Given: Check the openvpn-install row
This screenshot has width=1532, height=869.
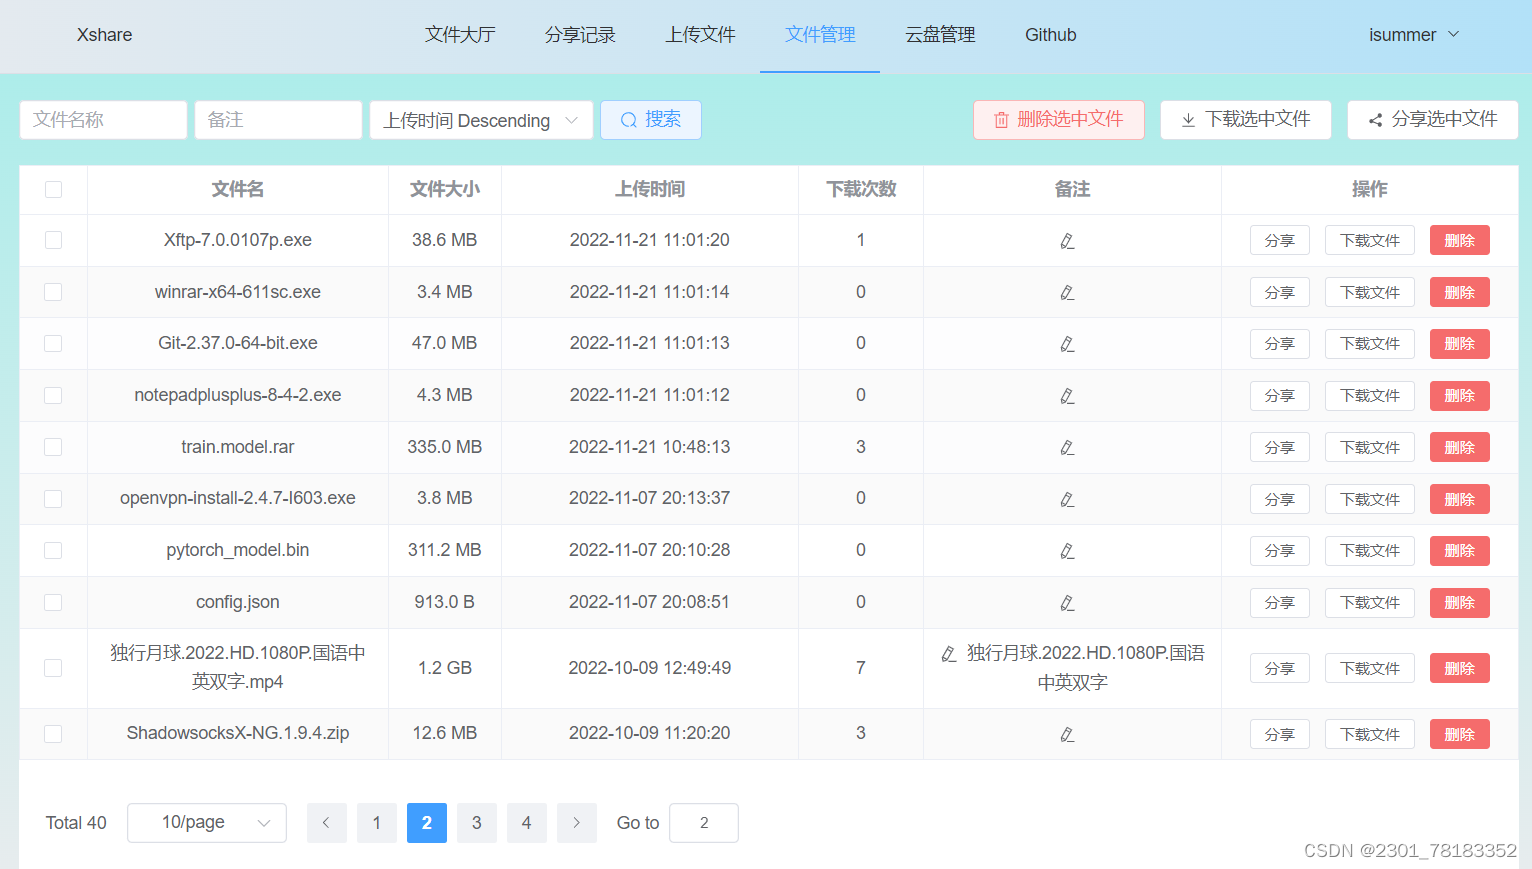Looking at the screenshot, I should coord(54,499).
